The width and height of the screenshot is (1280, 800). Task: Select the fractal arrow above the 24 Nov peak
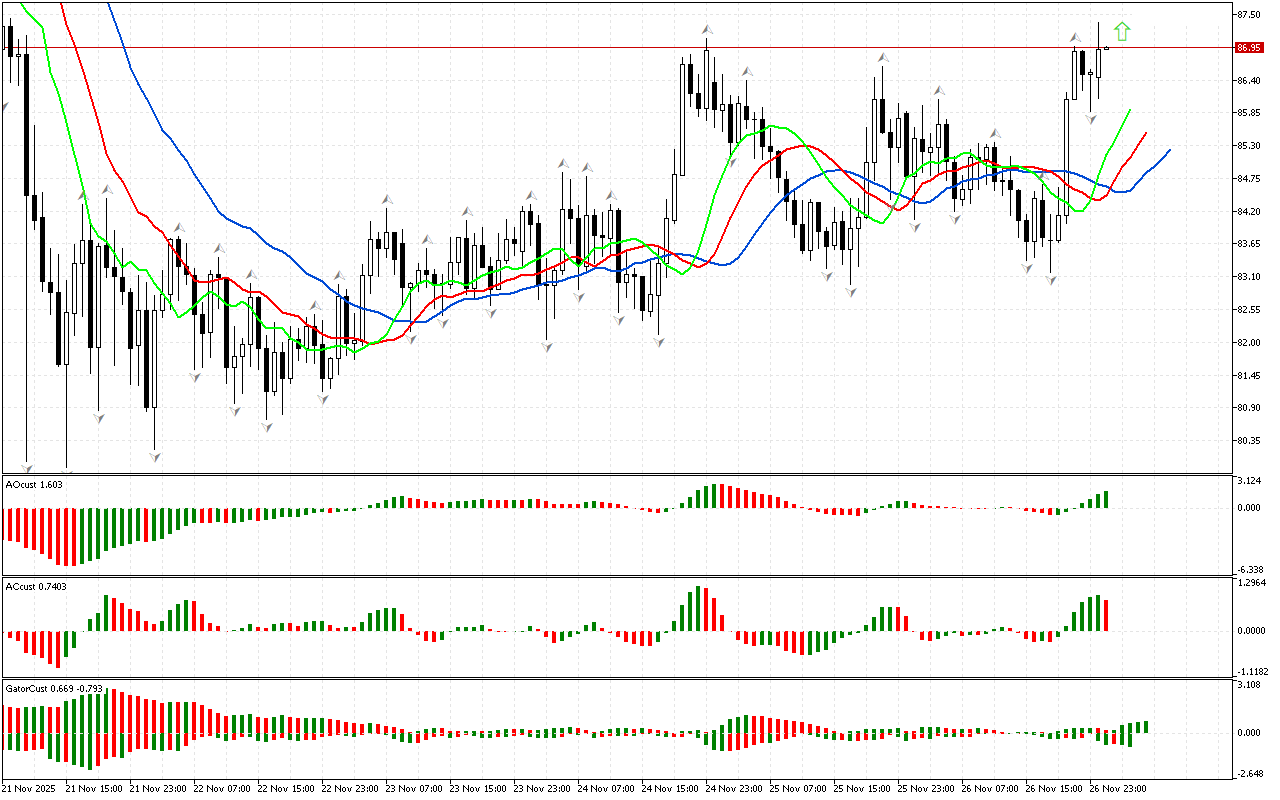point(707,30)
